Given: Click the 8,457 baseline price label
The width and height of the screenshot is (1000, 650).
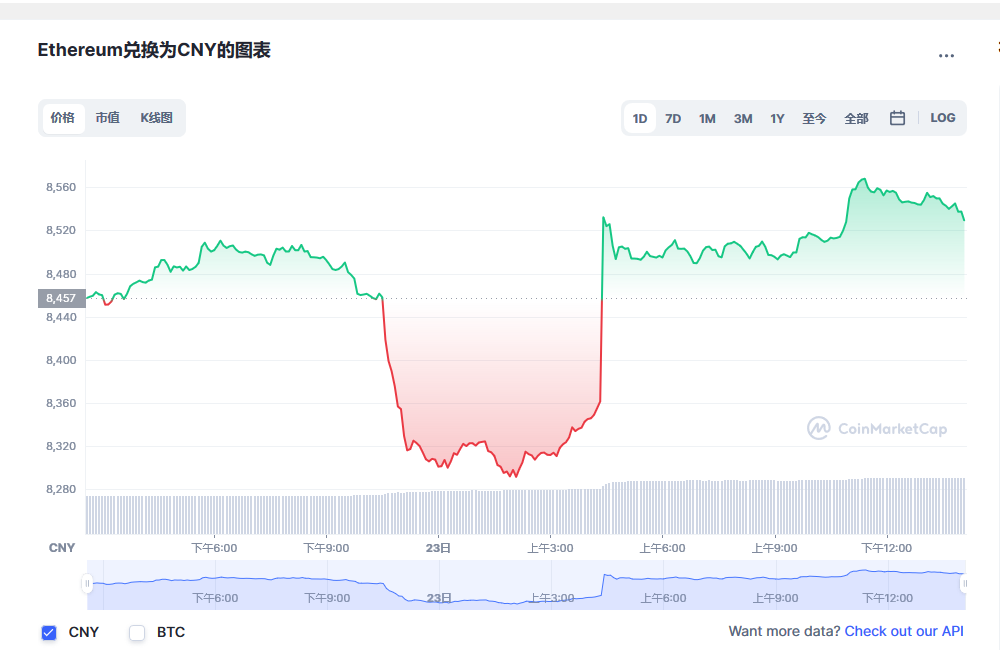Looking at the screenshot, I should point(61,298).
